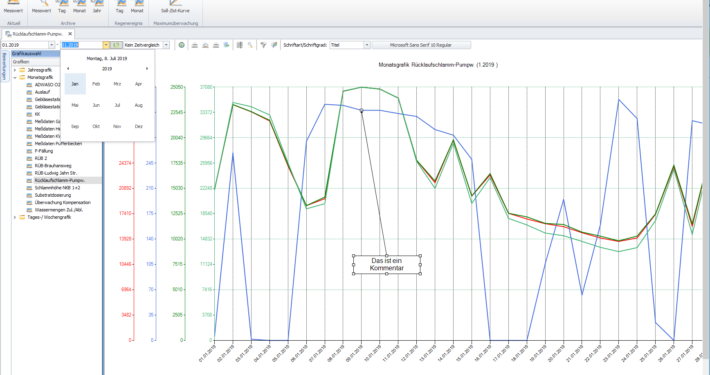Screen dimensions: 710x375
Task: Click the magnifier zoom toolbar icon
Action: 249,45
